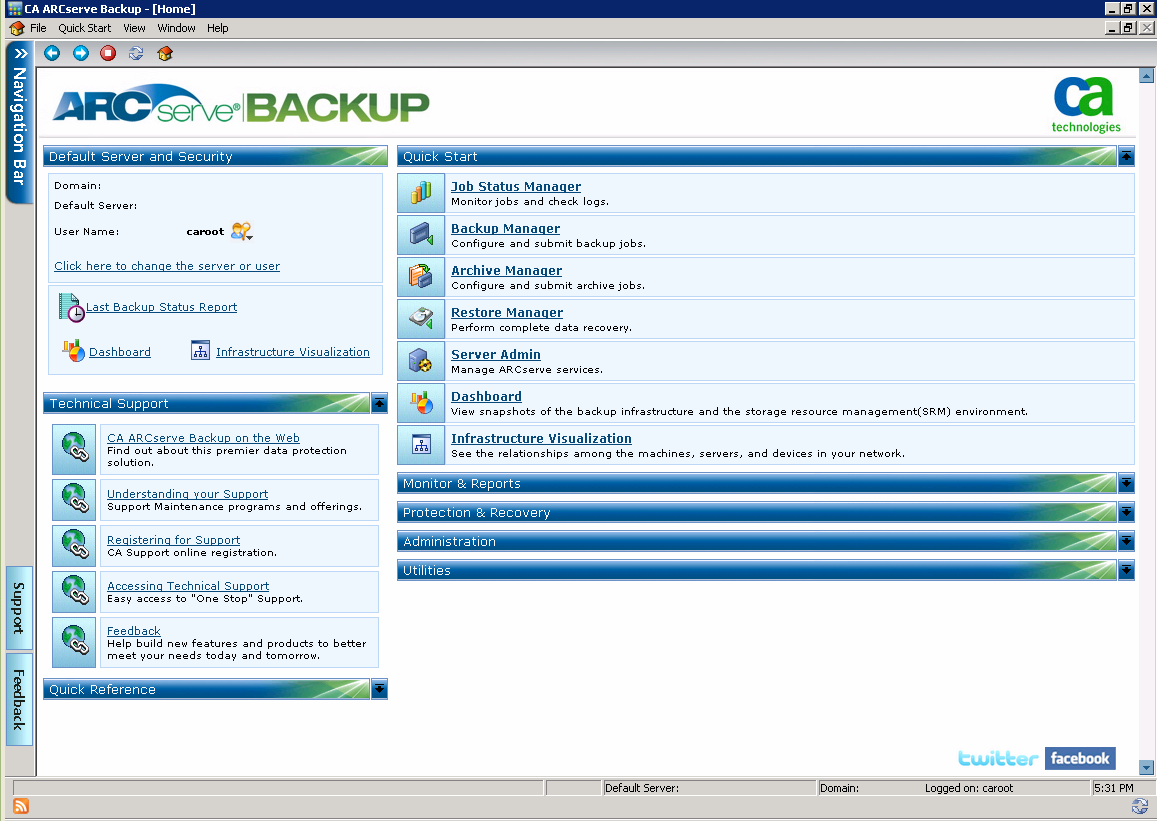Click the facebook button at the bottom
The image size is (1157, 821).
[1079, 758]
